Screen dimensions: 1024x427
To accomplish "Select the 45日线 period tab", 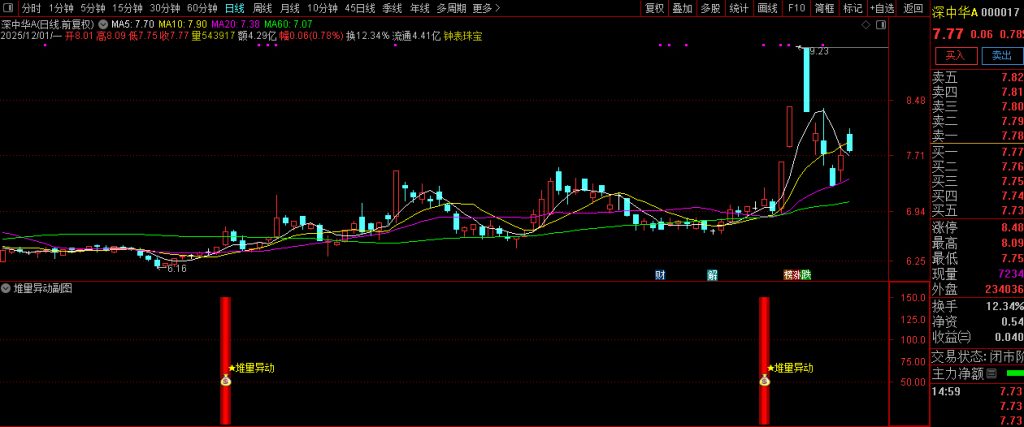I will point(360,8).
